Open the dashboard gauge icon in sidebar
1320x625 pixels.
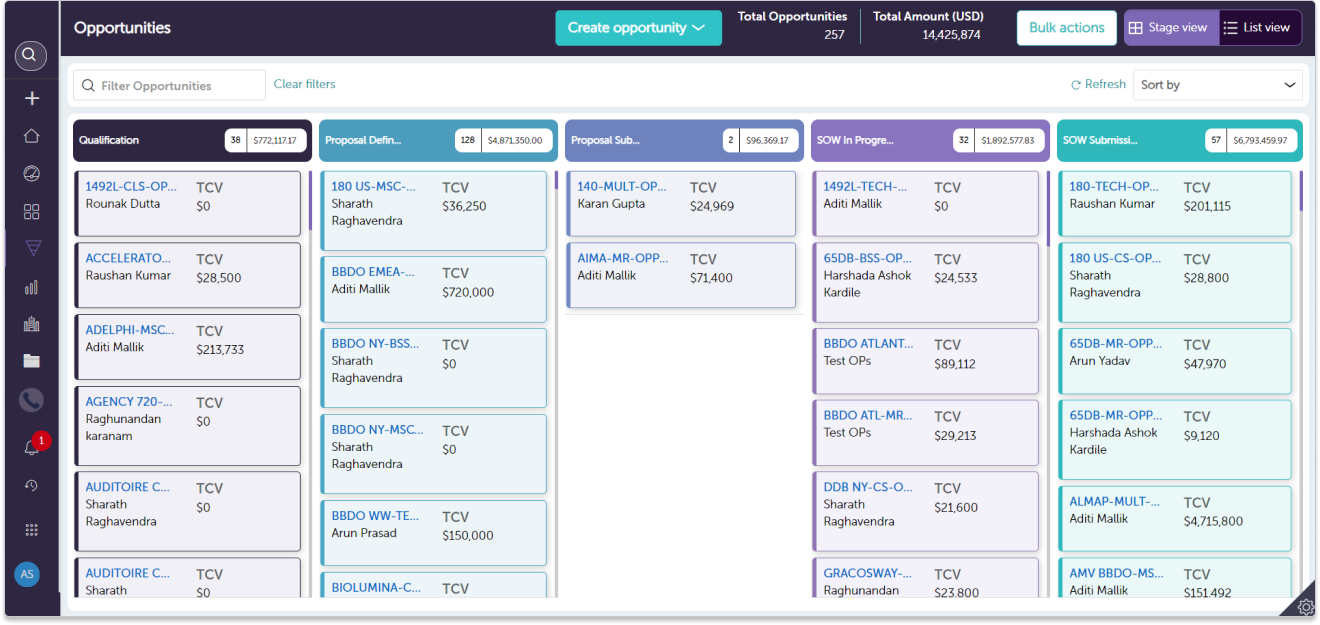pyautogui.click(x=31, y=174)
